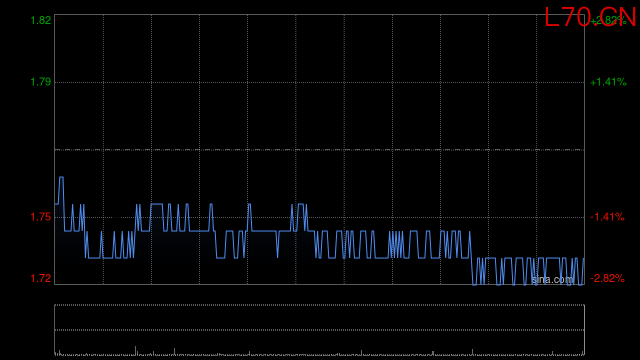Click the 1.72 price axis label

[41, 278]
